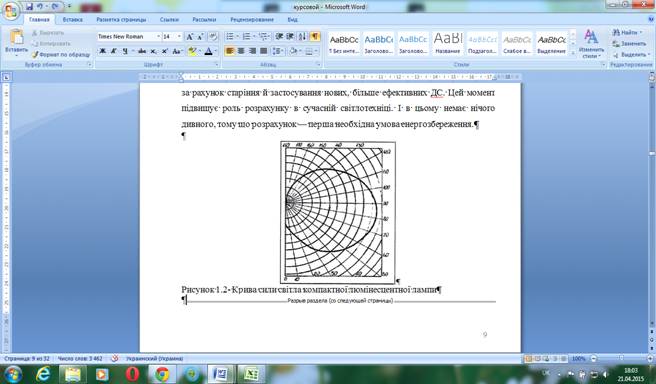Open the Разметка страницы tab
656x384 pixels.
pyautogui.click(x=121, y=19)
